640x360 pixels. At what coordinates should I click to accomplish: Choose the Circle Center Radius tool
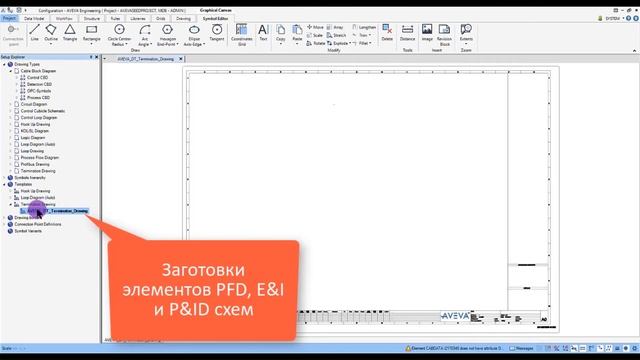pyautogui.click(x=119, y=35)
